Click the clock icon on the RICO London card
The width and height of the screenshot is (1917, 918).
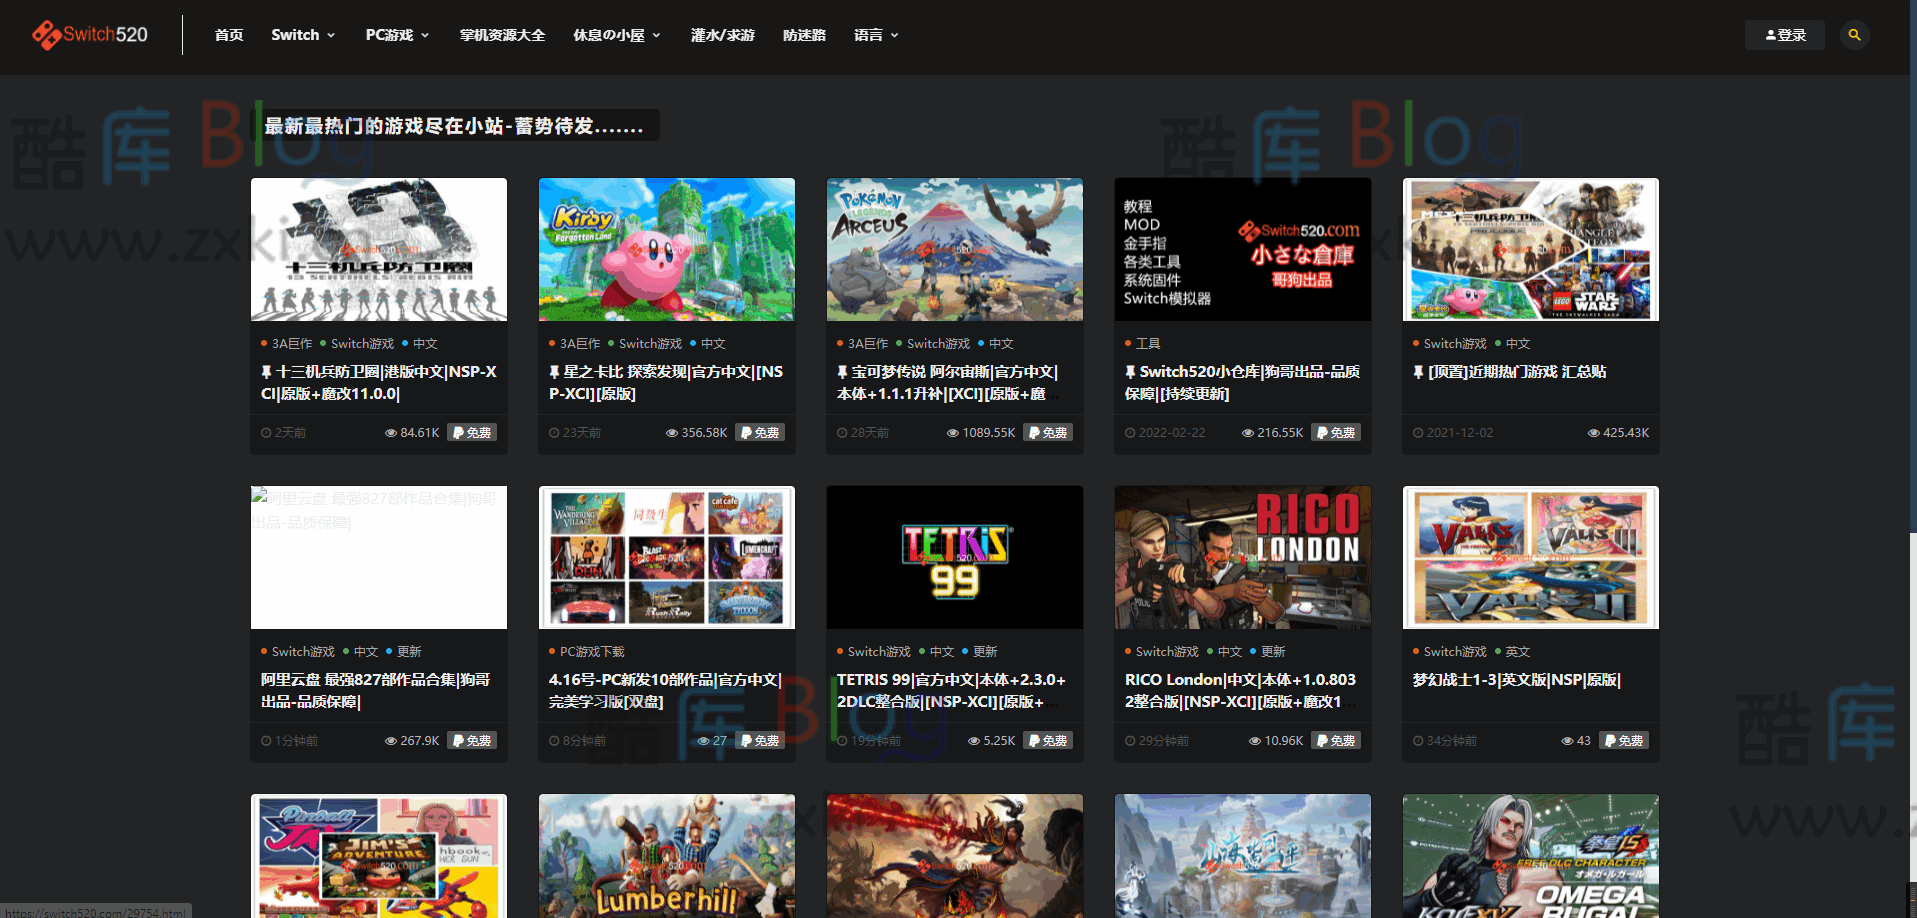[x=1128, y=740]
